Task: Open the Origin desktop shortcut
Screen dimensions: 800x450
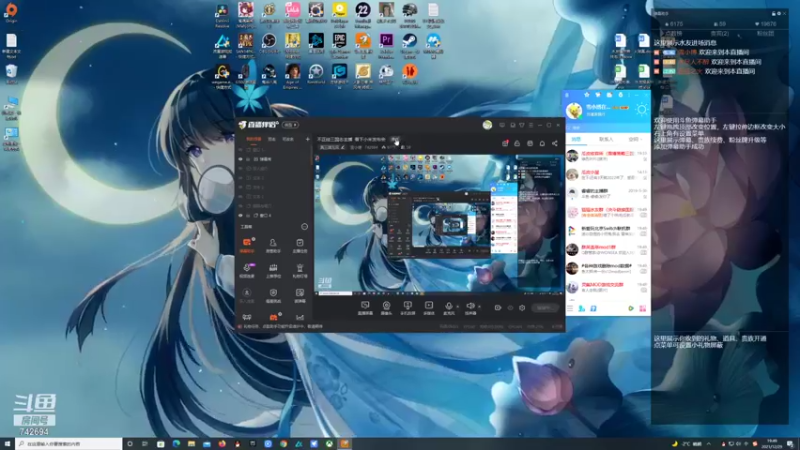Action: pos(11,13)
